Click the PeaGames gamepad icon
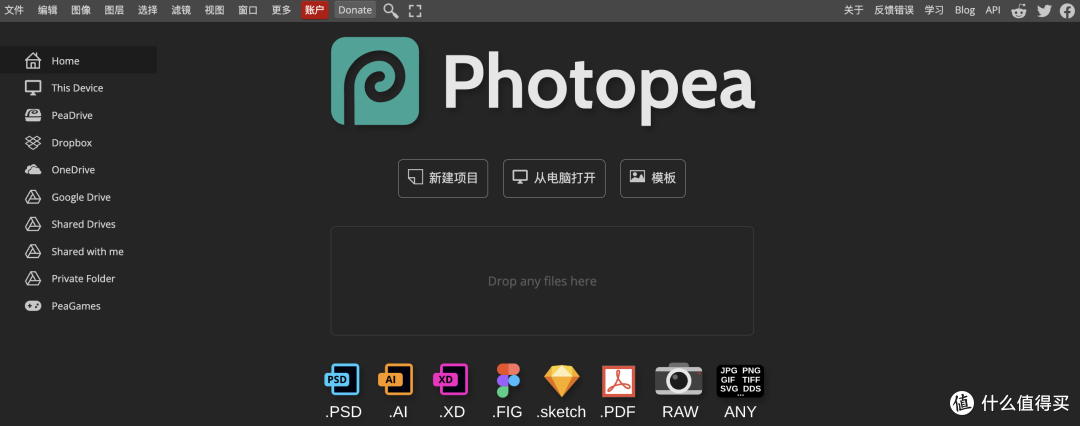This screenshot has width=1080, height=426. (33, 305)
